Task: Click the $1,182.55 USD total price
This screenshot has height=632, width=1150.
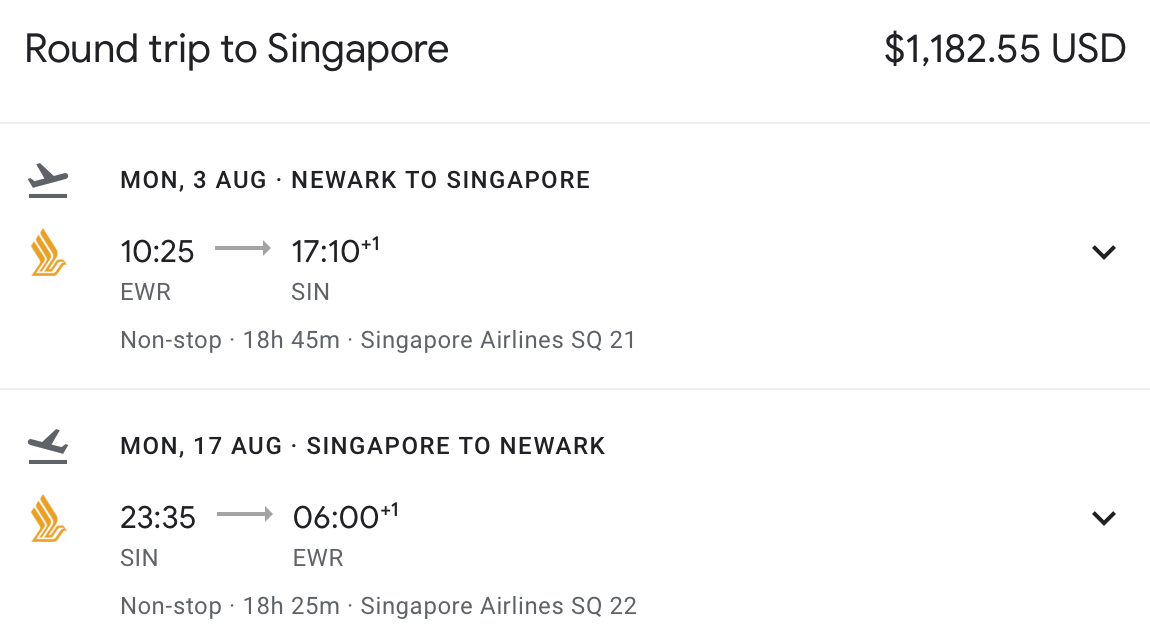Action: tap(1005, 49)
